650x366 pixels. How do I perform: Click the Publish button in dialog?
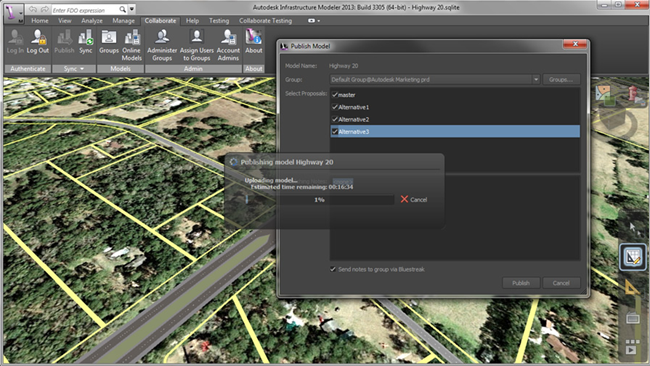pos(521,283)
